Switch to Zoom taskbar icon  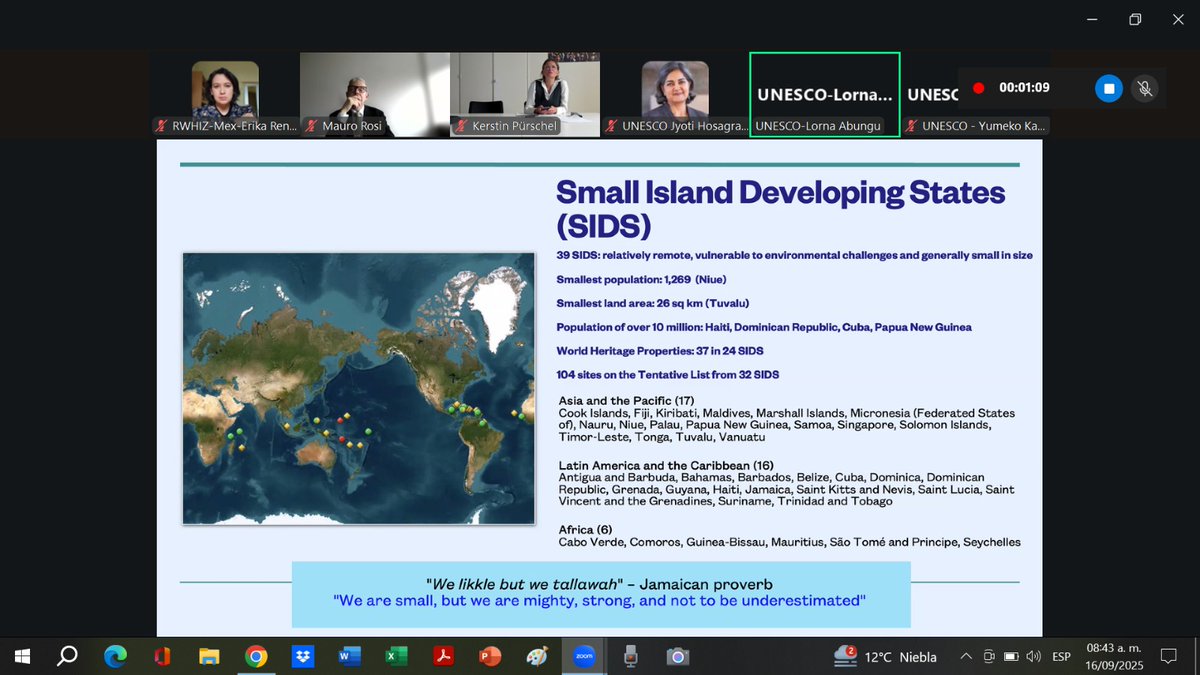coord(583,657)
